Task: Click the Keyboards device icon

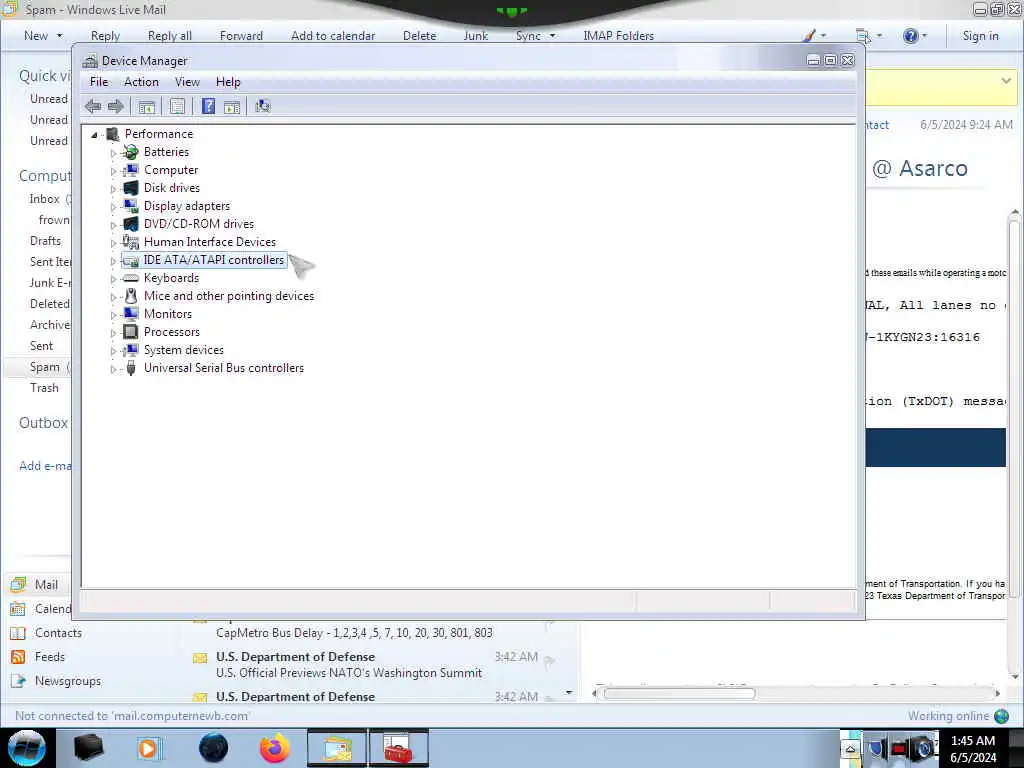Action: pos(131,278)
